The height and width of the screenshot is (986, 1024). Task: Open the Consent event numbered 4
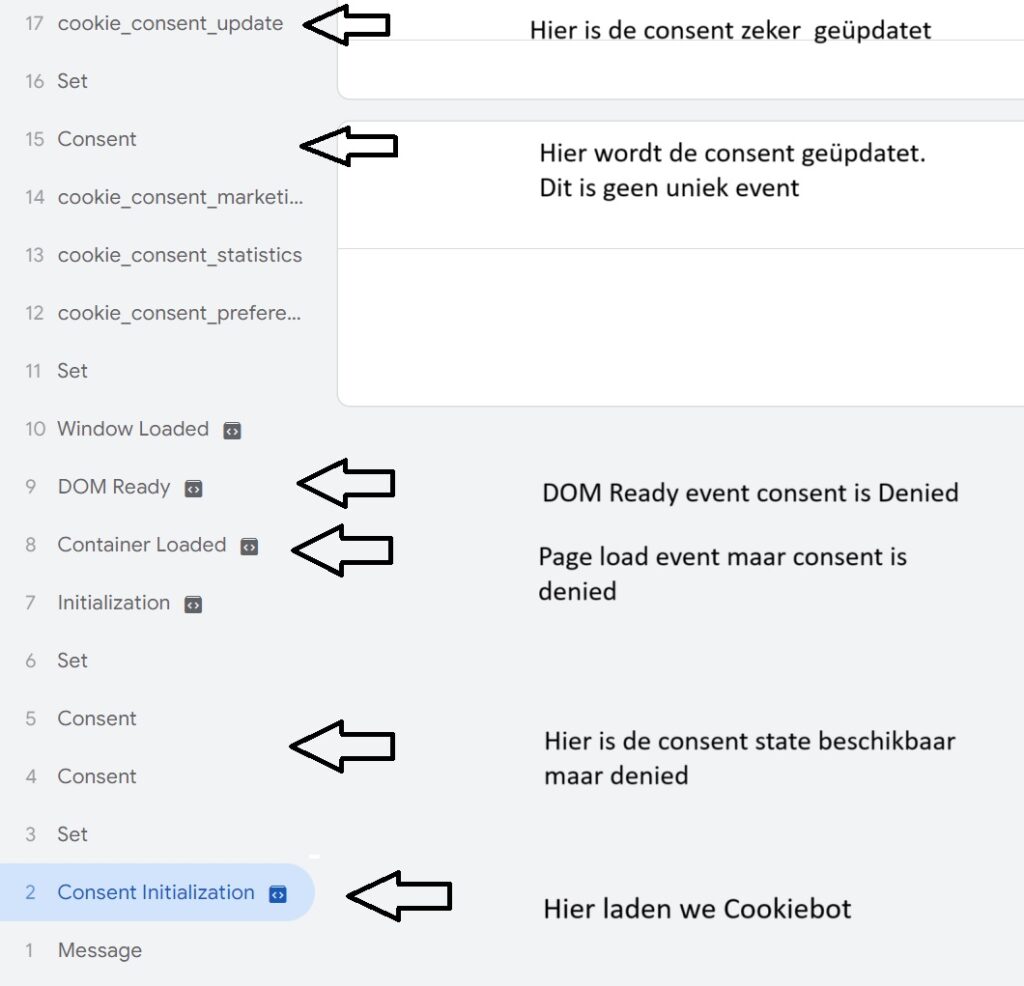click(97, 777)
